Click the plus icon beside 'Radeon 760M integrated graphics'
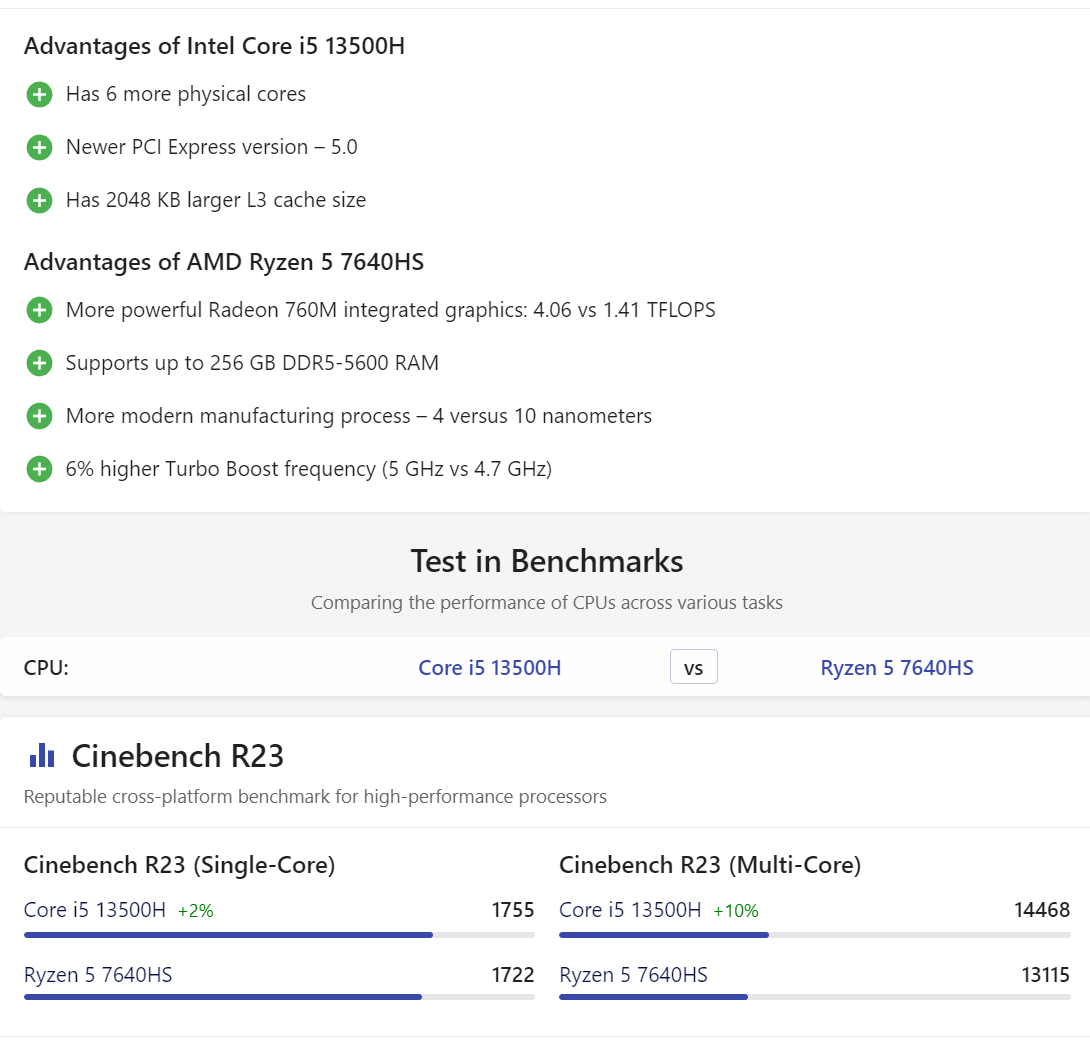1090x1042 pixels. click(39, 310)
